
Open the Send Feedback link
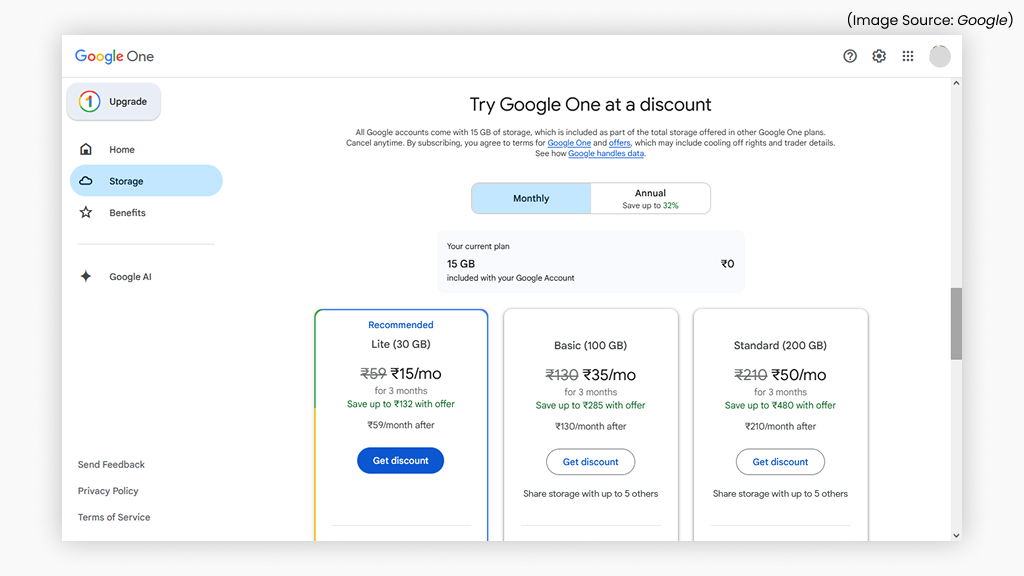coord(111,464)
